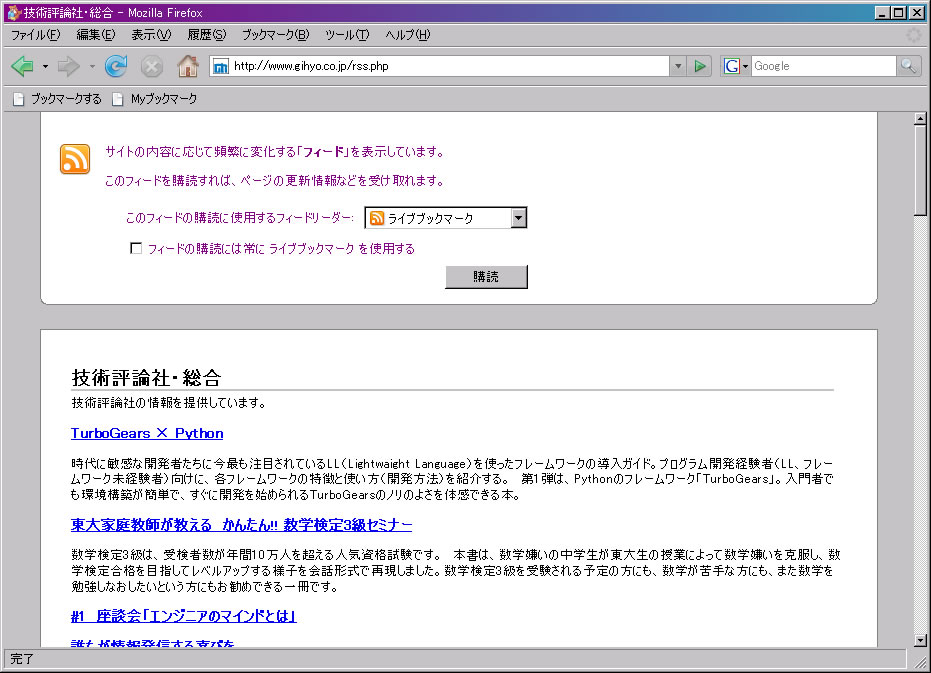The height and width of the screenshot is (673, 931).
Task: Click the green Back arrow button
Action: pos(23,66)
